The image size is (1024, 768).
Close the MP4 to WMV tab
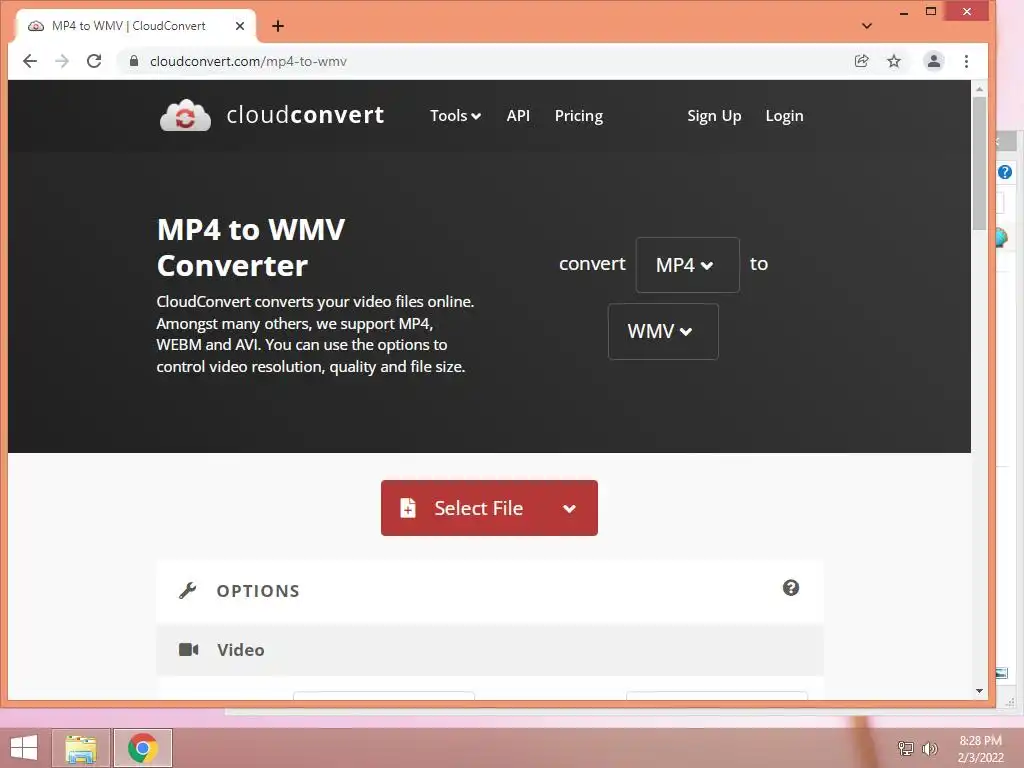[240, 26]
